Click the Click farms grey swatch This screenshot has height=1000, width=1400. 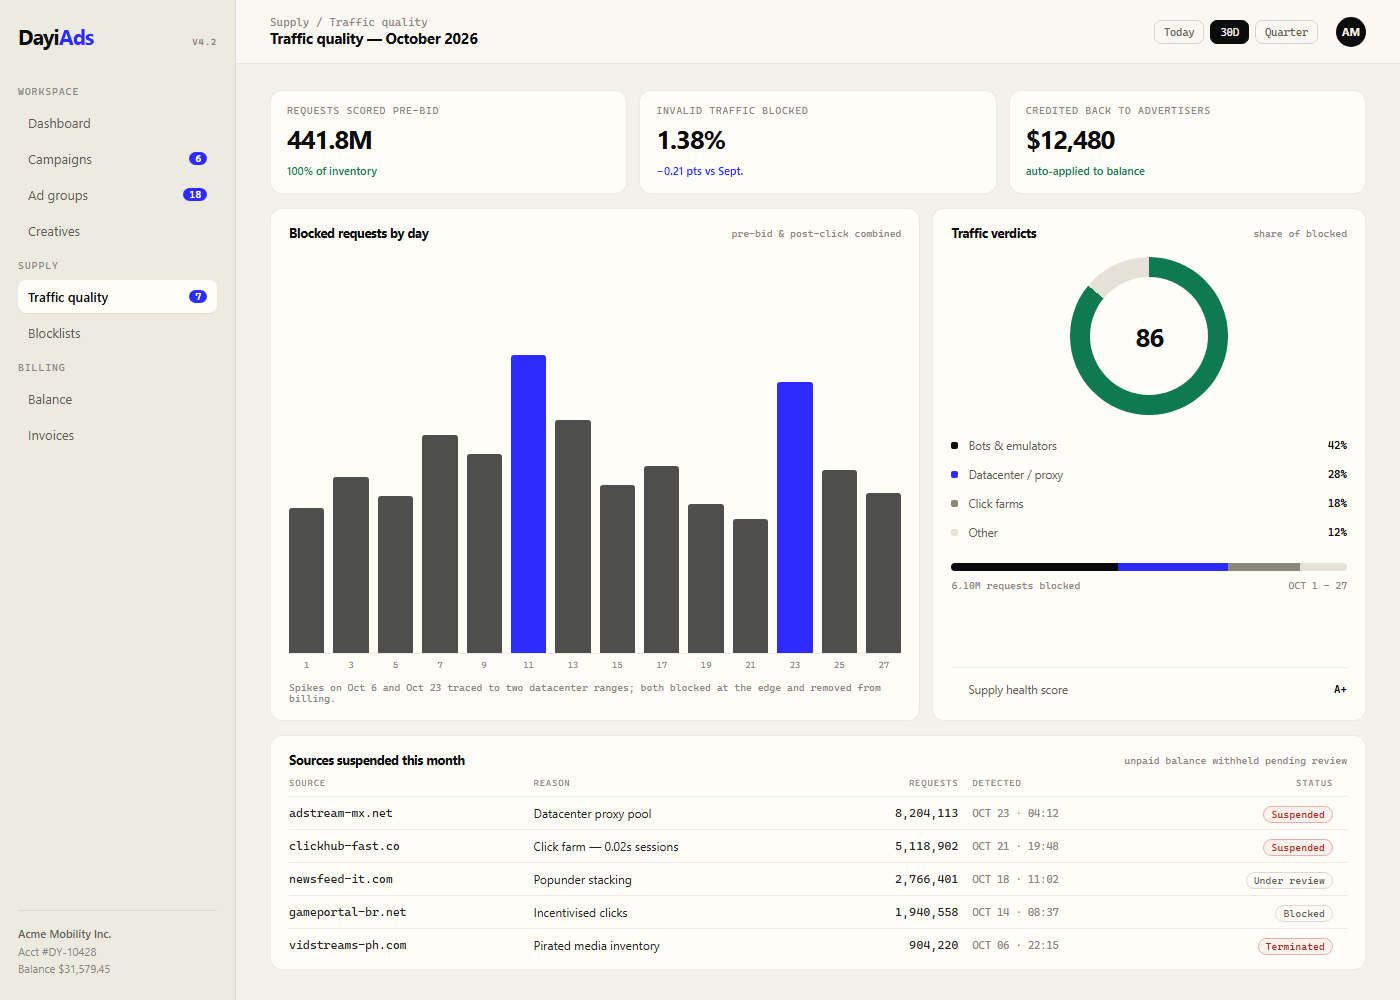pos(954,504)
